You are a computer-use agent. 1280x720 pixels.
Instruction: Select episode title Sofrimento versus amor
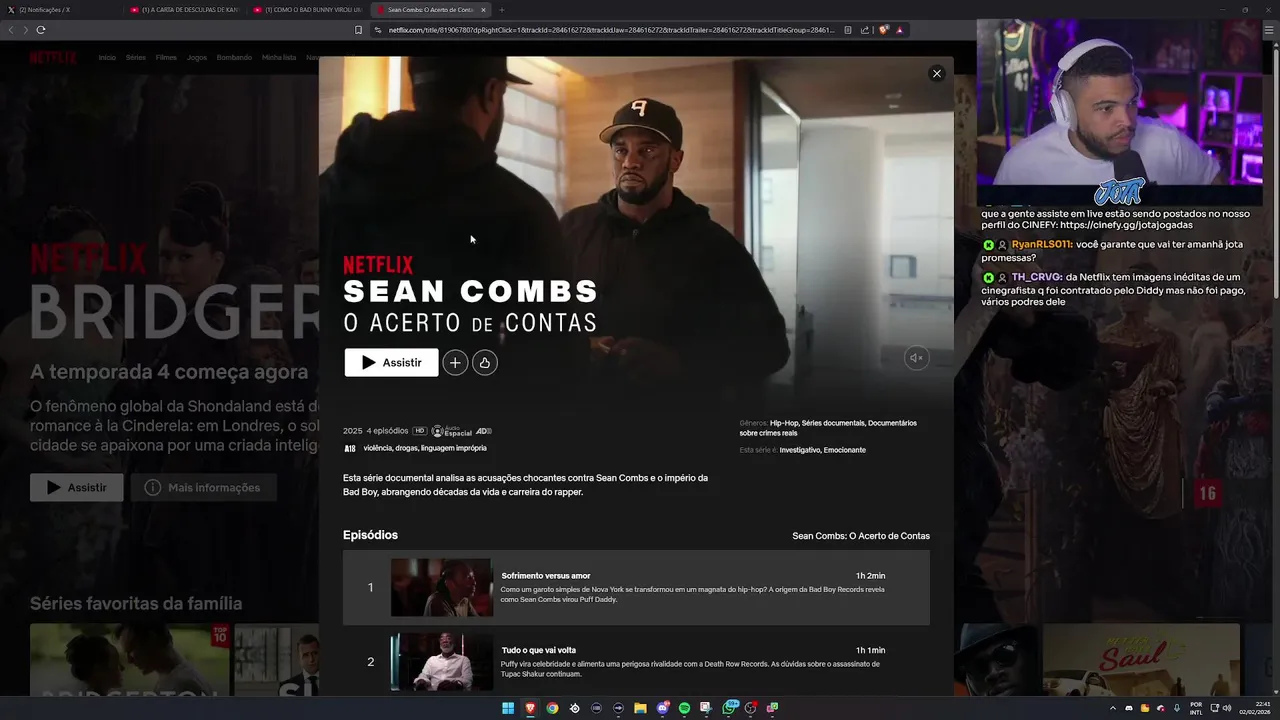point(546,576)
